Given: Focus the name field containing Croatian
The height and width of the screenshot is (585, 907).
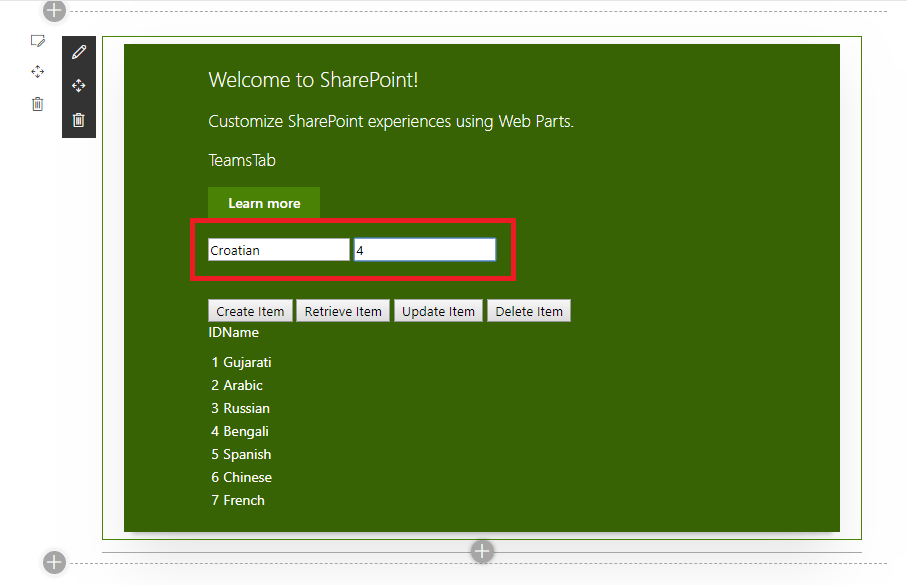Looking at the screenshot, I should point(279,250).
